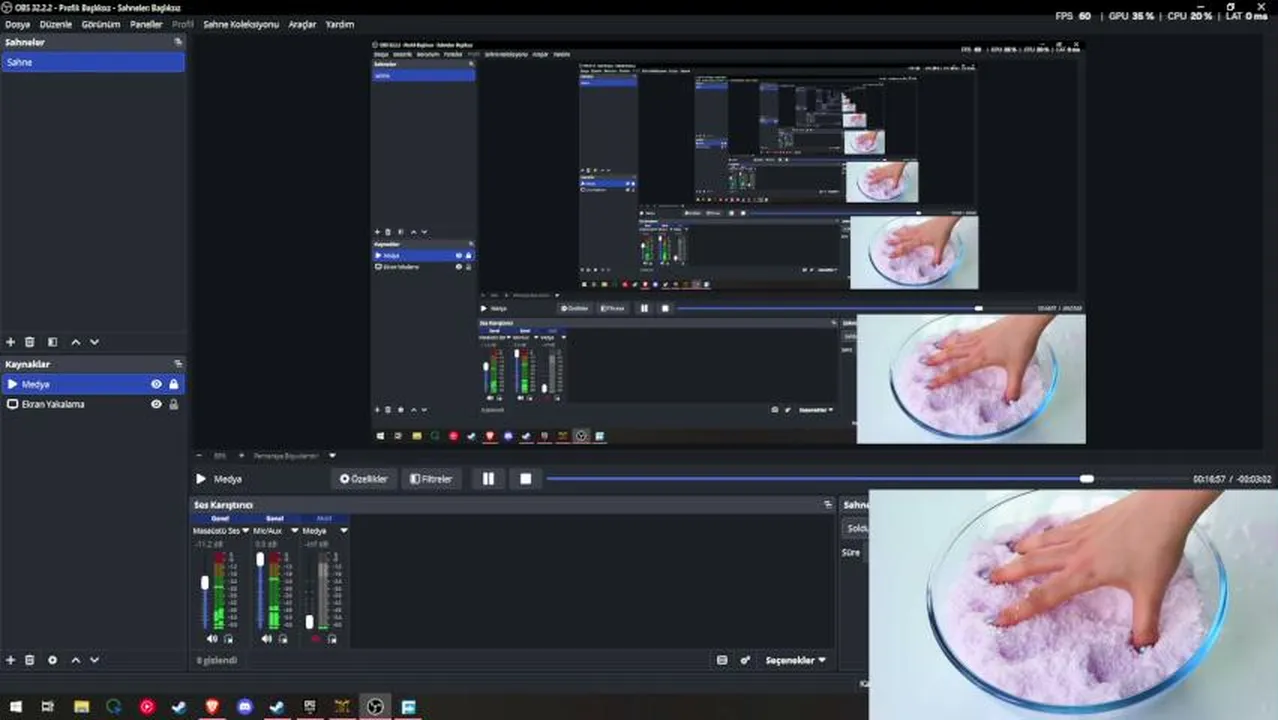The width and height of the screenshot is (1278, 720).
Task: Unmute the Medya mixer channel
Action: (x=317, y=638)
